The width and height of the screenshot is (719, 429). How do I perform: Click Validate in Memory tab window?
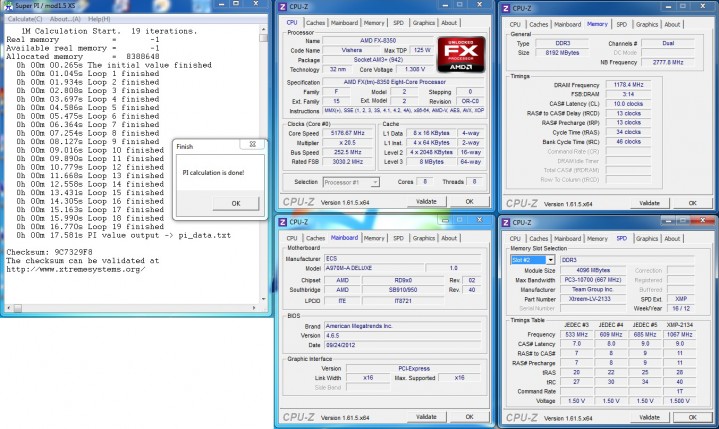(x=649, y=203)
